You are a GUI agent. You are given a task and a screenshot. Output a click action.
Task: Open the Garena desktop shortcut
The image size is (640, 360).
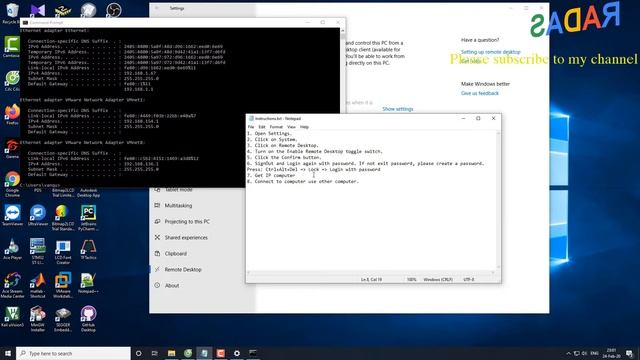(x=12, y=148)
